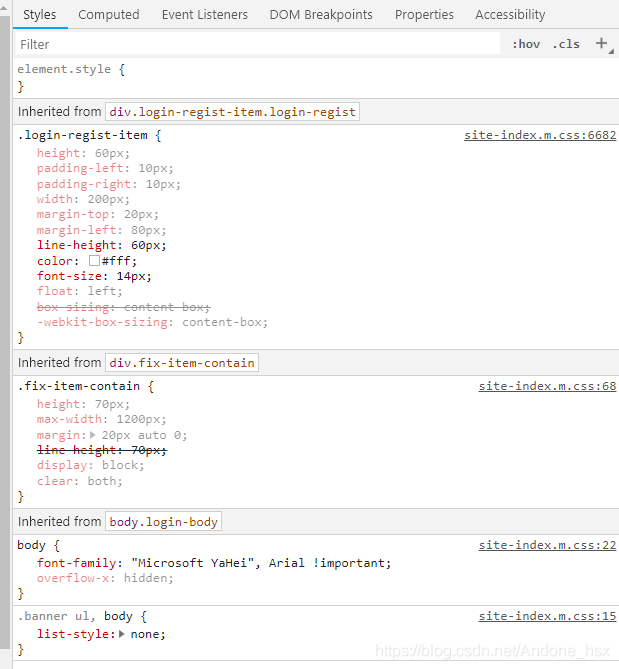Click the .banner ul, body selector
The width and height of the screenshot is (619, 669).
coord(75,616)
